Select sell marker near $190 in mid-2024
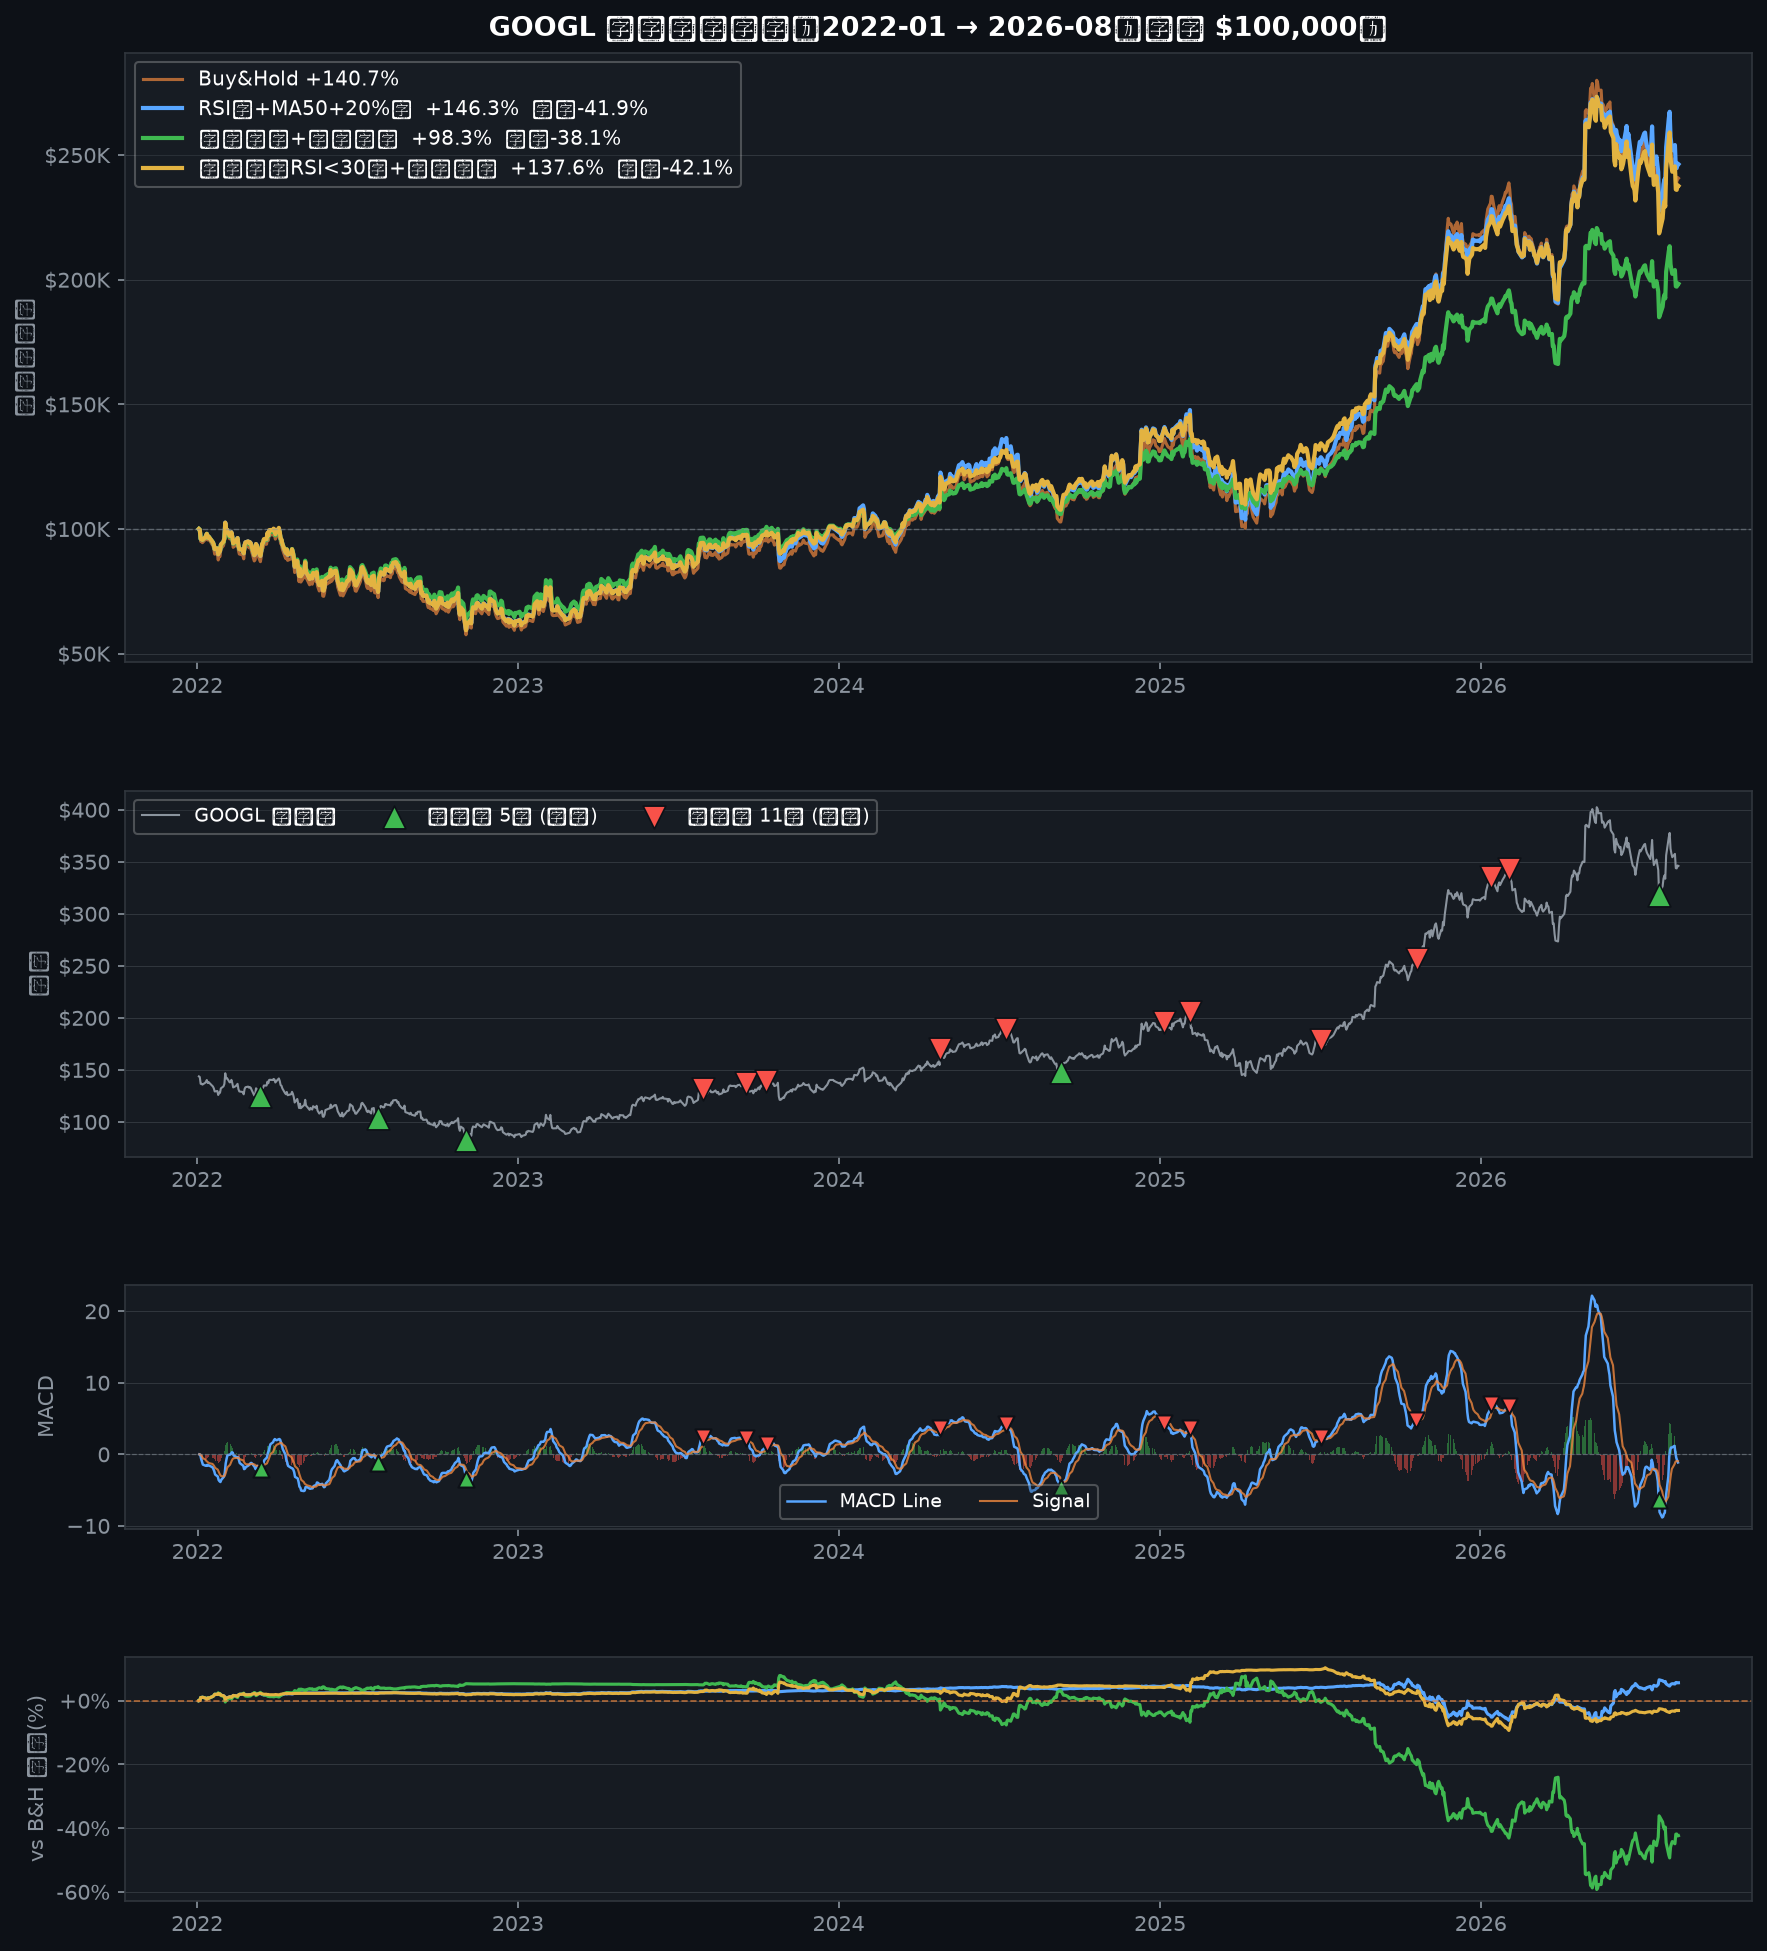Image resolution: width=1767 pixels, height=1951 pixels. coord(1006,1028)
